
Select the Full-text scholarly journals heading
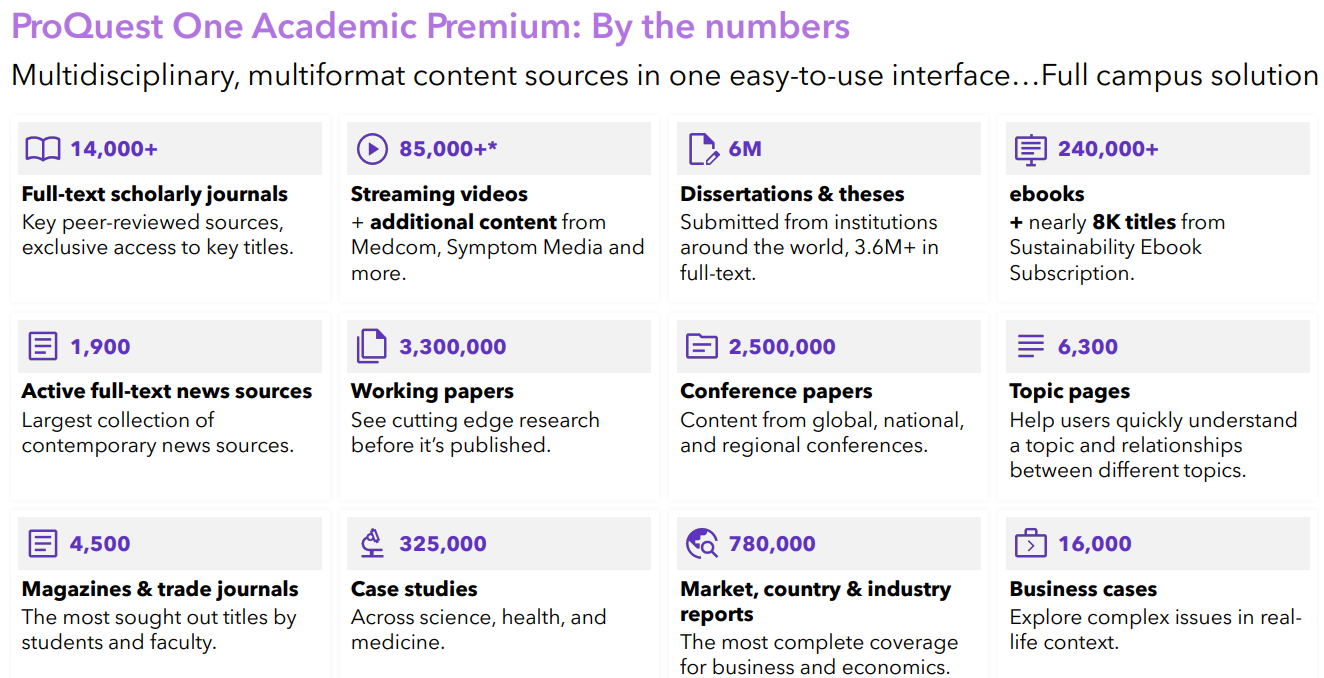tap(155, 194)
